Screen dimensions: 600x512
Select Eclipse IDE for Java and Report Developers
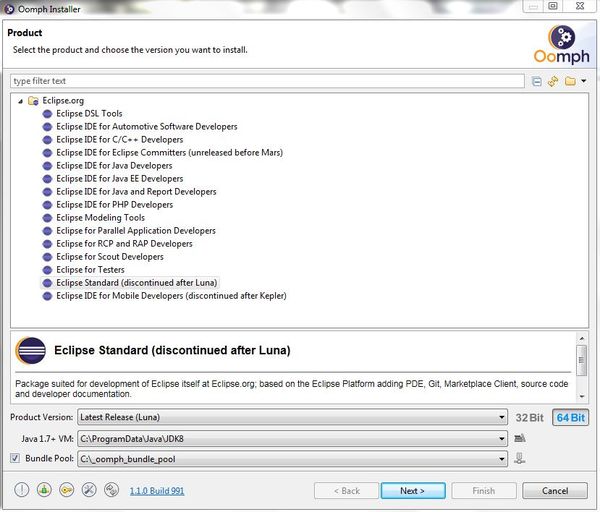(x=136, y=192)
